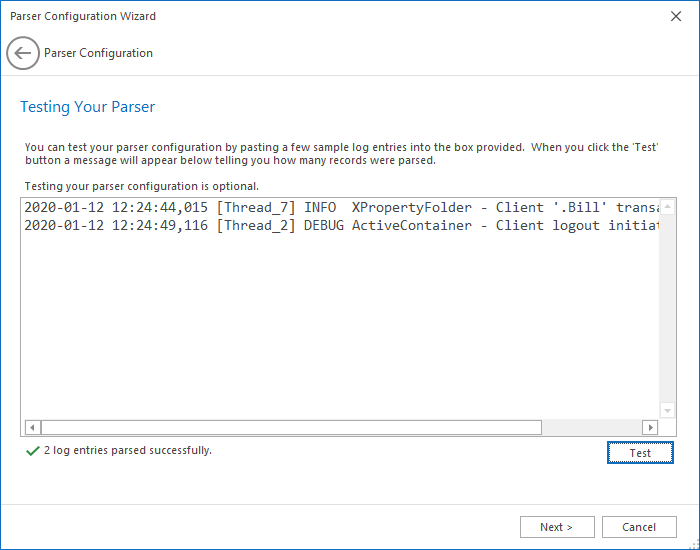Click the horizontal scrollbar right arrow

point(651,428)
